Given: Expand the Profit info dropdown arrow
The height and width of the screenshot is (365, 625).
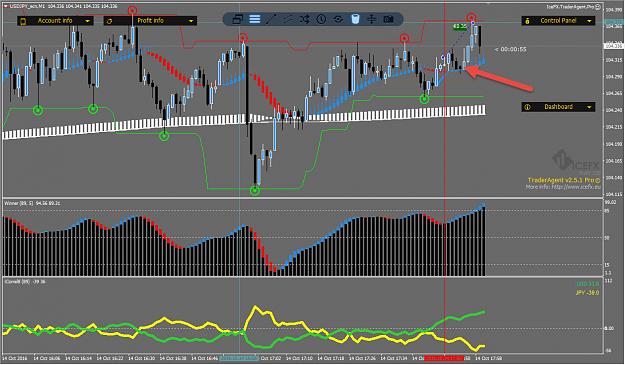Looking at the screenshot, I should [191, 21].
